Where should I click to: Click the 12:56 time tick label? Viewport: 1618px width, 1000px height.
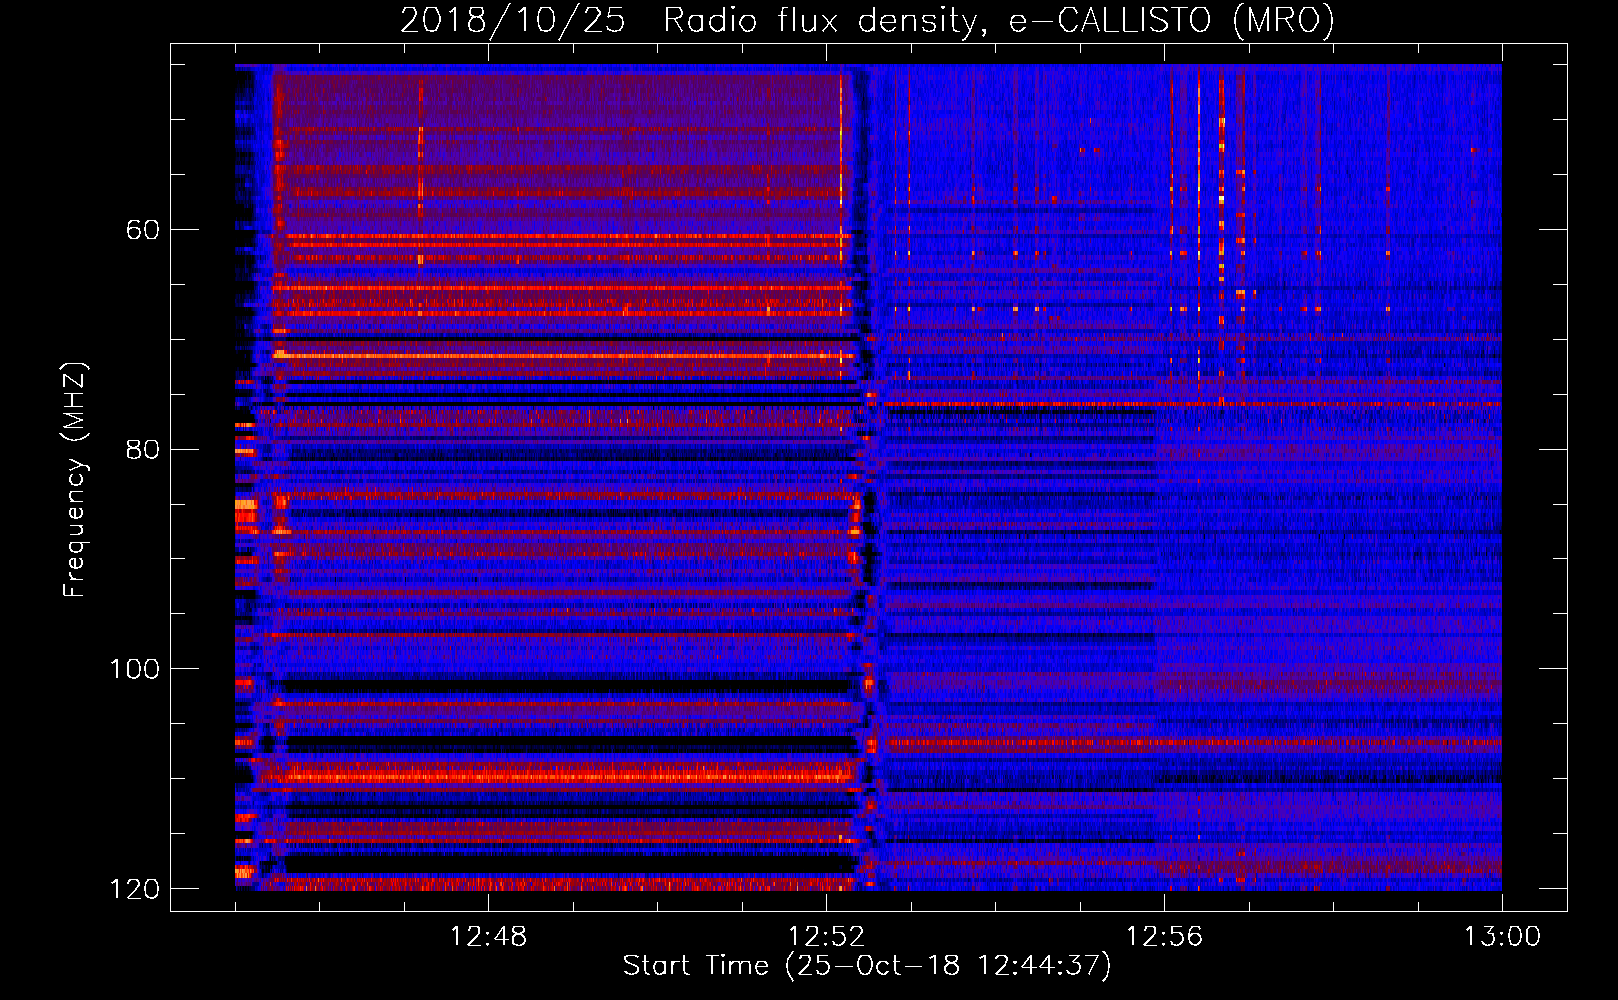pyautogui.click(x=1164, y=937)
